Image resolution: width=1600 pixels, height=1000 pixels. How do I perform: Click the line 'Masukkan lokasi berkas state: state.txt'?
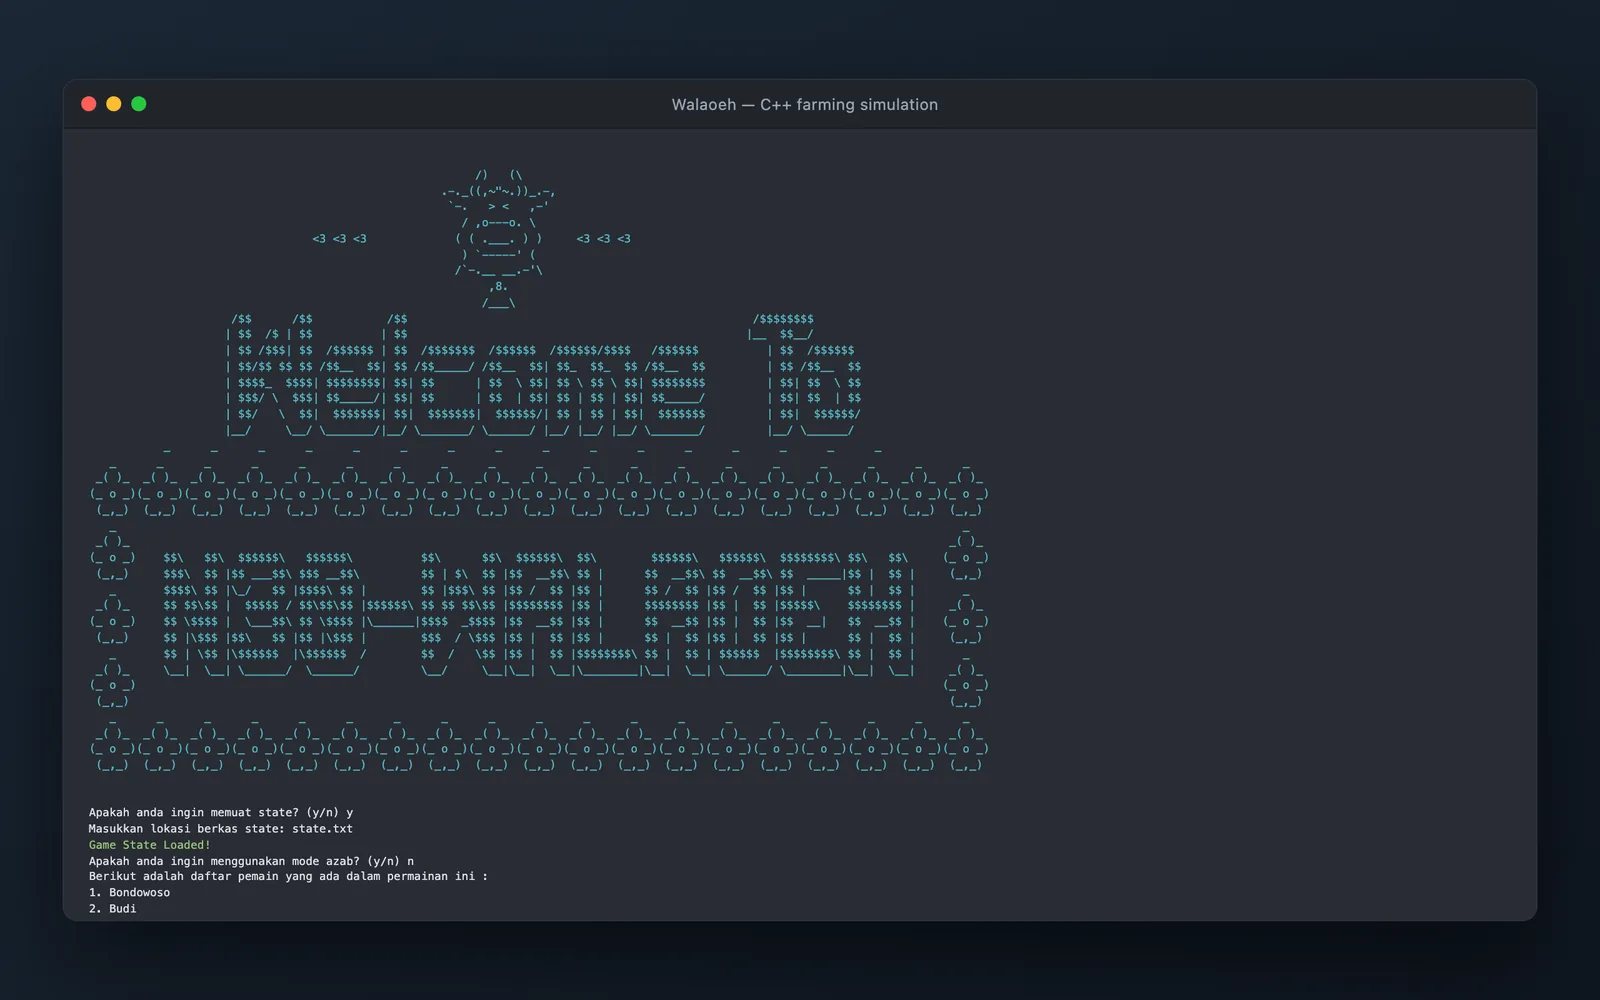(x=221, y=829)
